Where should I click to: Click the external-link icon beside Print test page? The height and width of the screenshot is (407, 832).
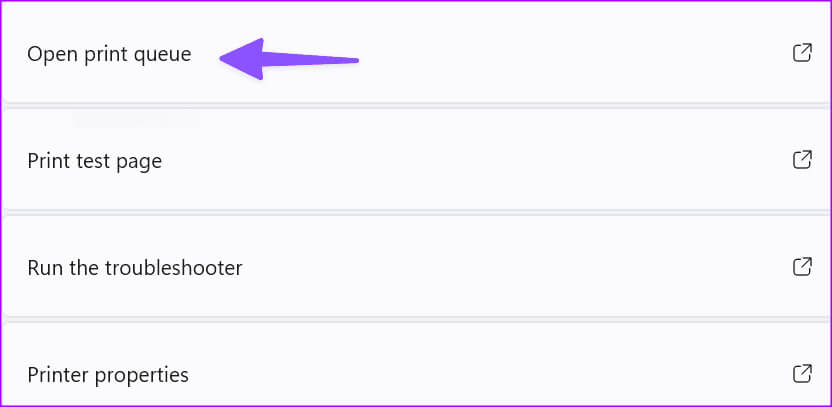click(x=802, y=160)
